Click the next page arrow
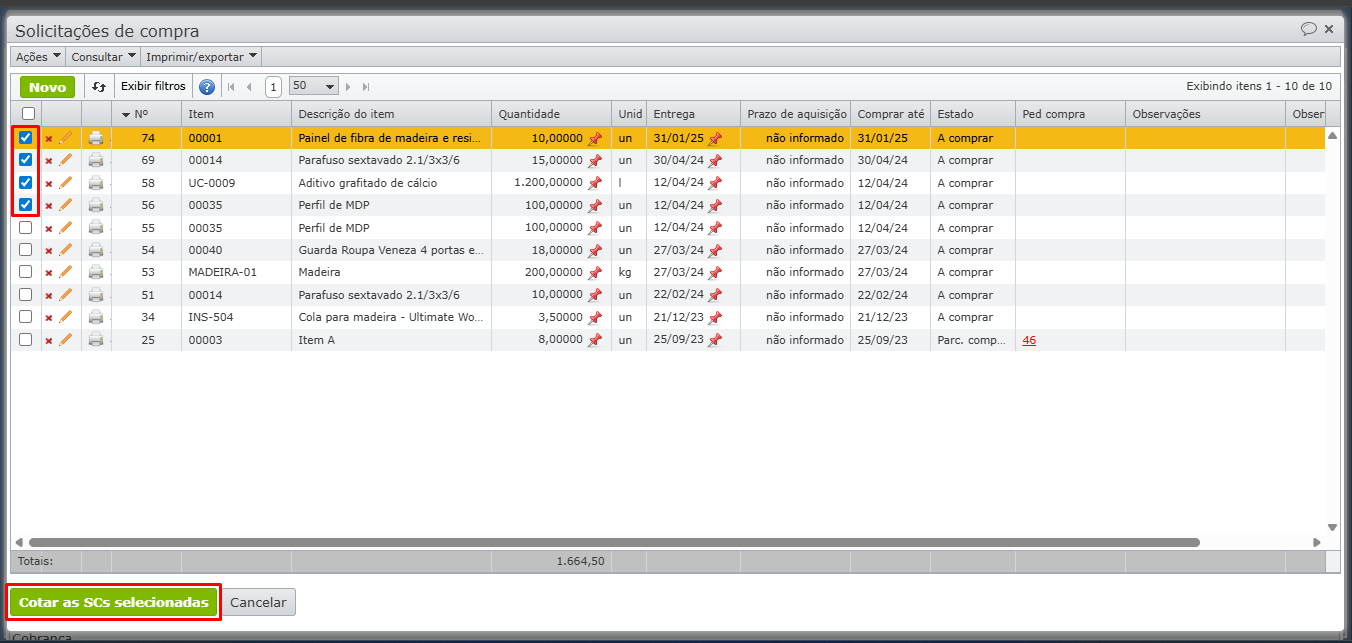 click(x=349, y=87)
